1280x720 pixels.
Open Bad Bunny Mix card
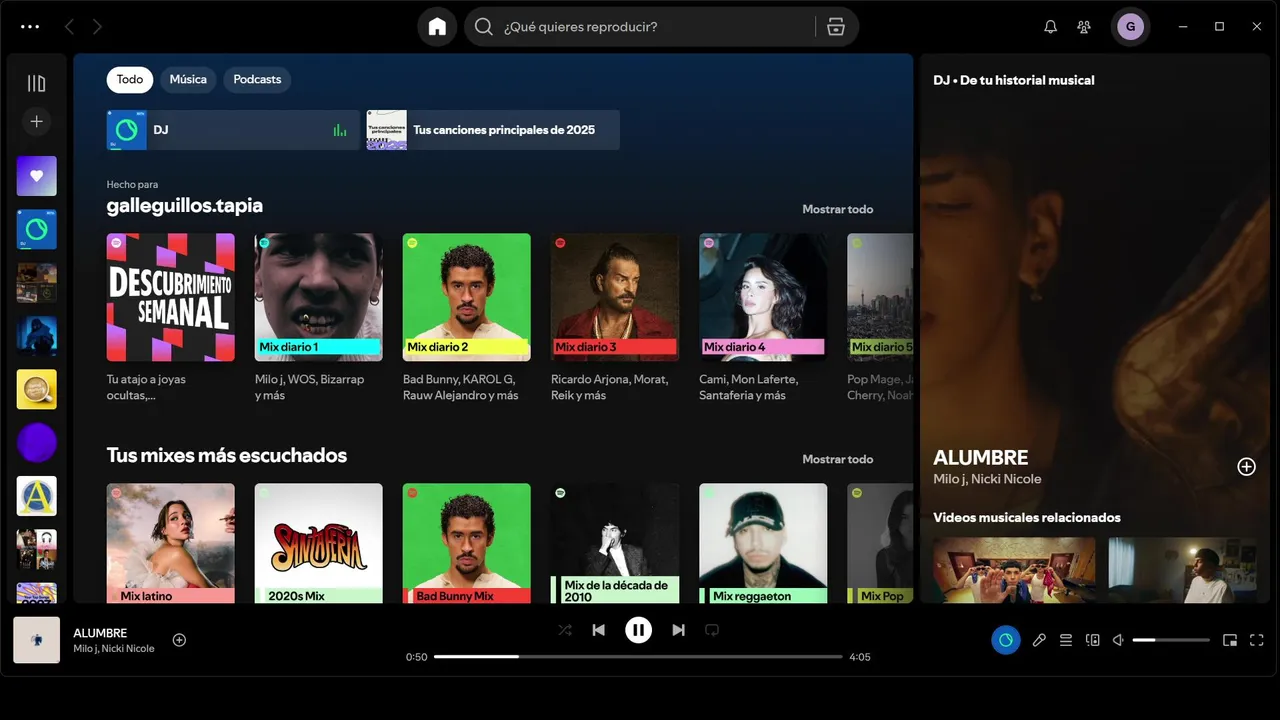coord(467,543)
